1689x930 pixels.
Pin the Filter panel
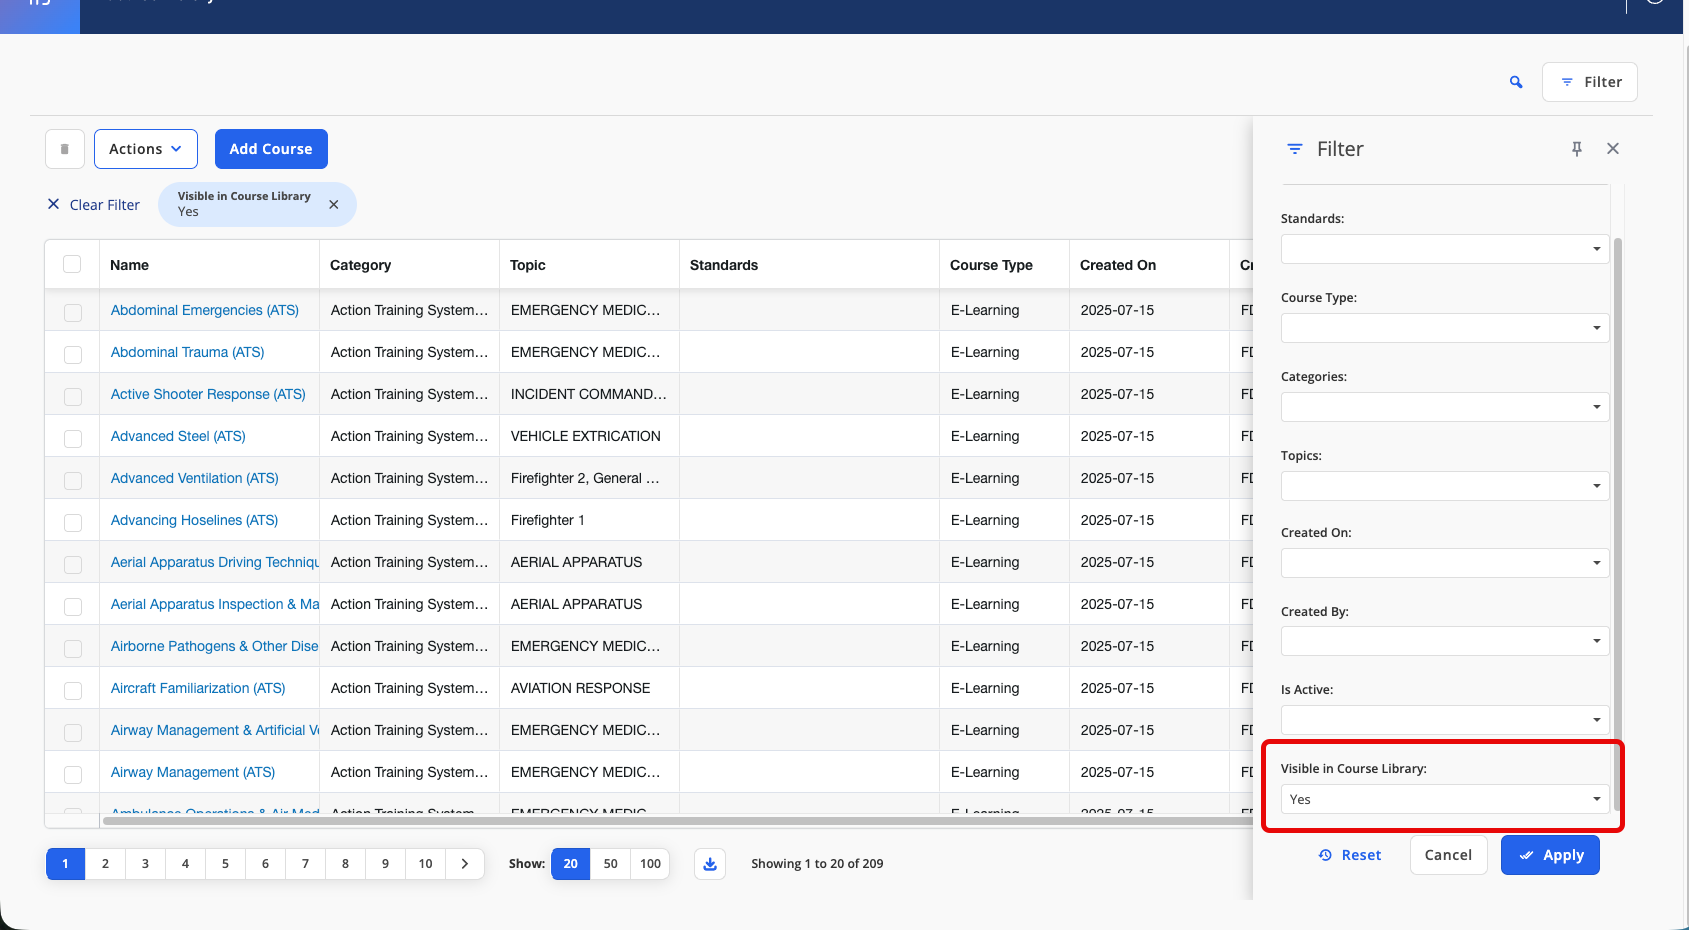(x=1577, y=149)
